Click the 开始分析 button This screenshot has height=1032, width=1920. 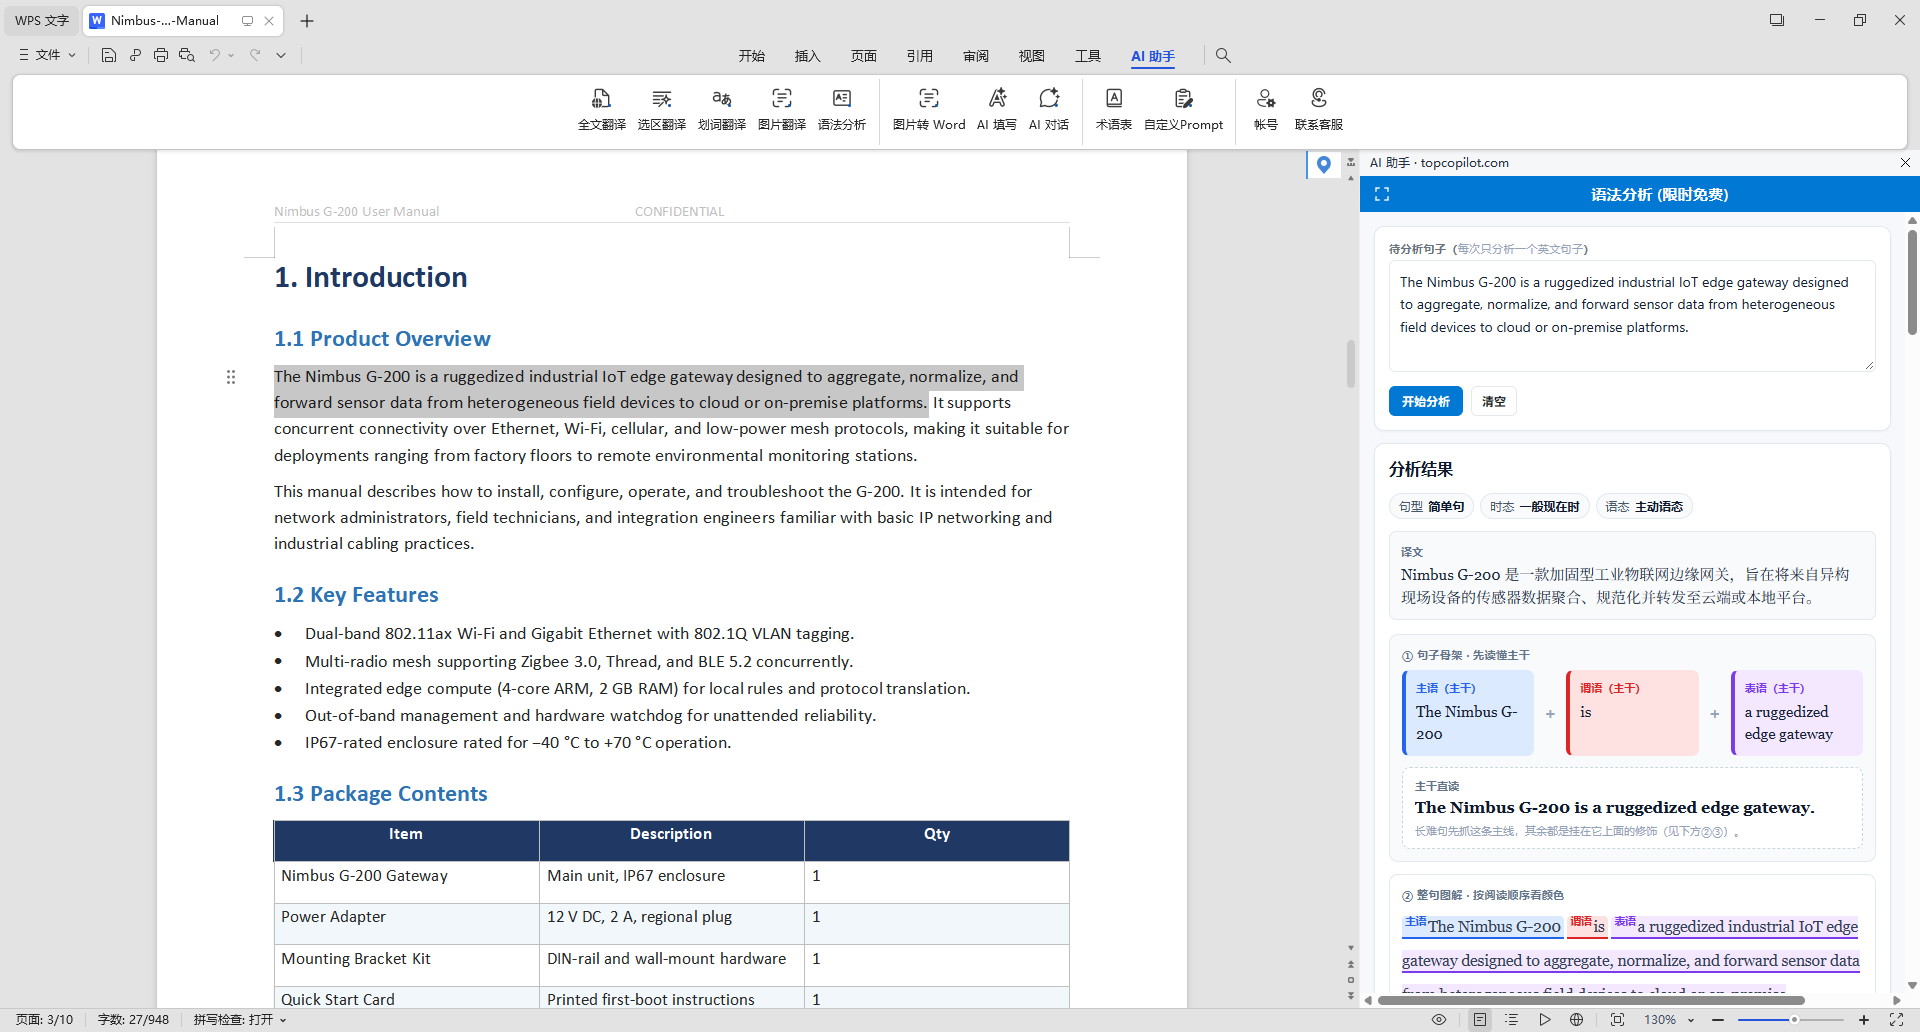tap(1425, 401)
